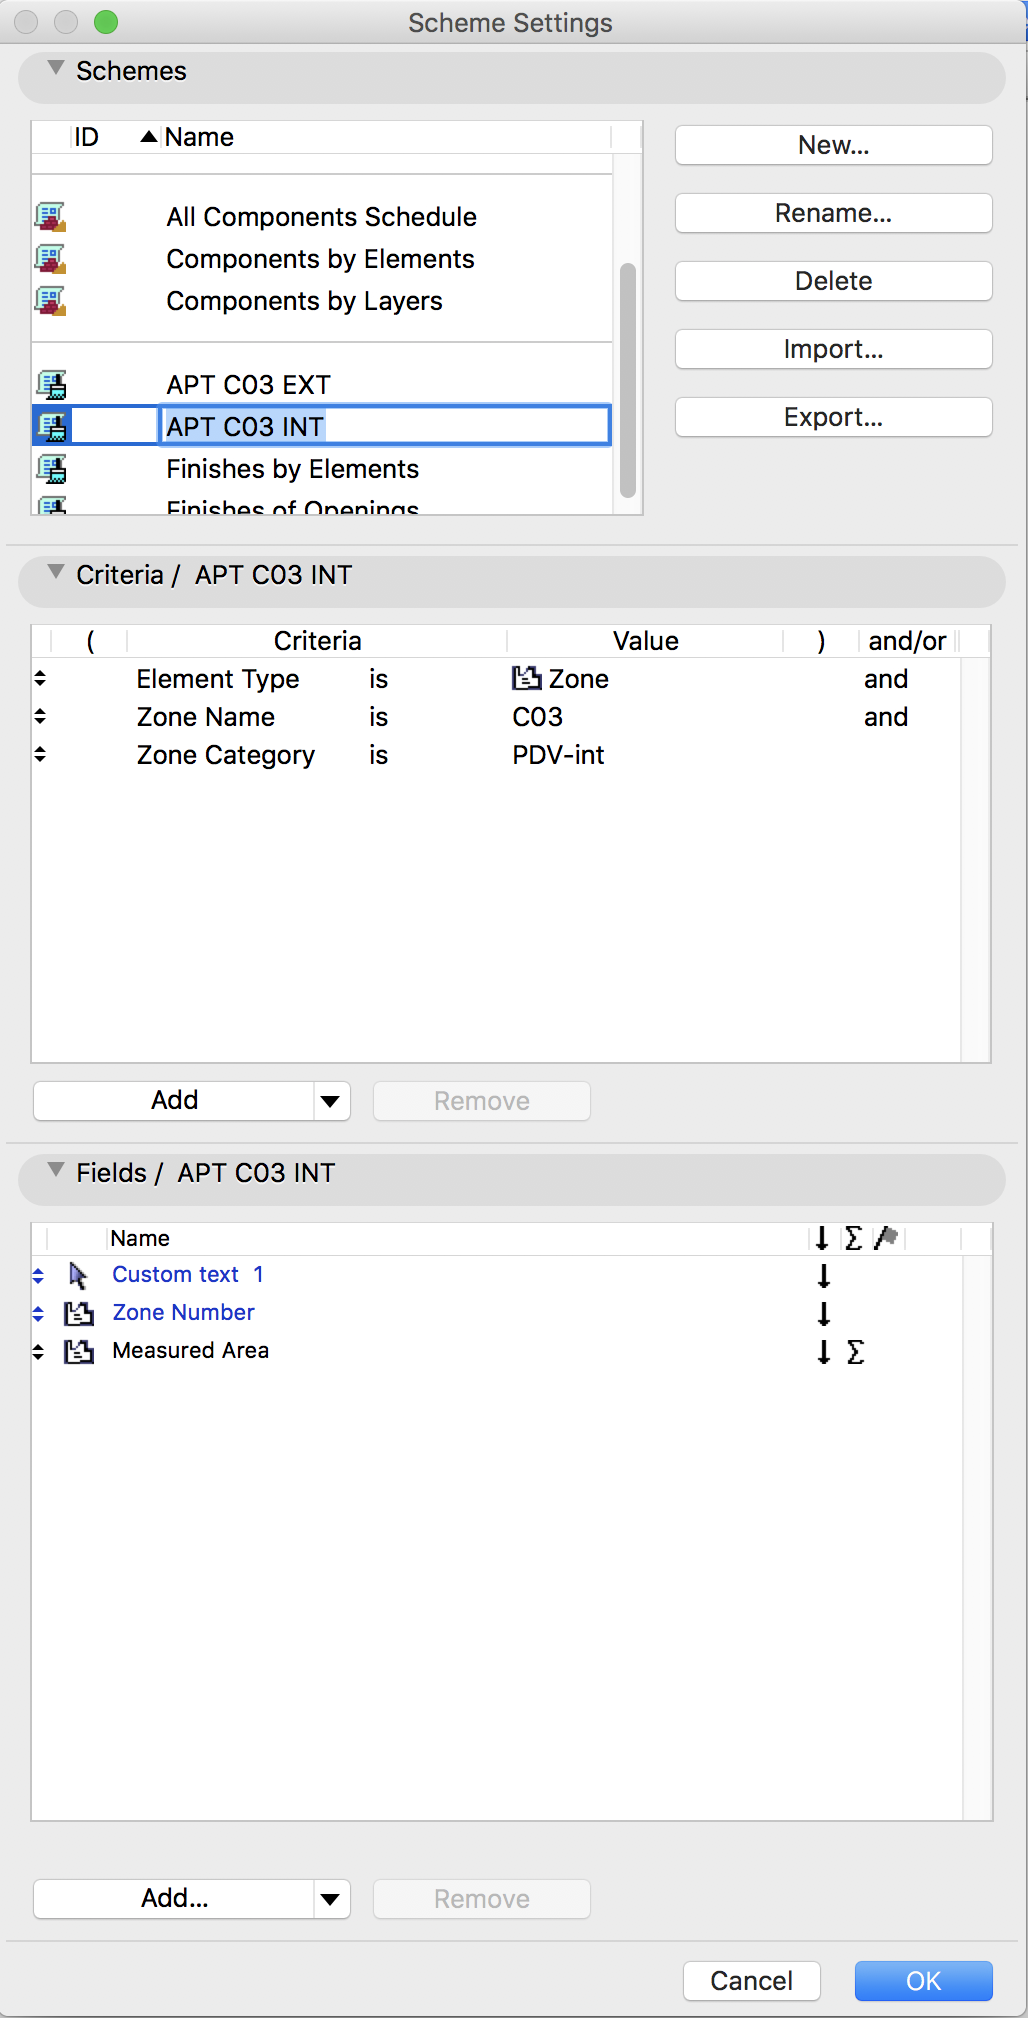Click the Zone icon beside Measured Area field
Image resolution: width=1028 pixels, height=2018 pixels.
point(79,1351)
